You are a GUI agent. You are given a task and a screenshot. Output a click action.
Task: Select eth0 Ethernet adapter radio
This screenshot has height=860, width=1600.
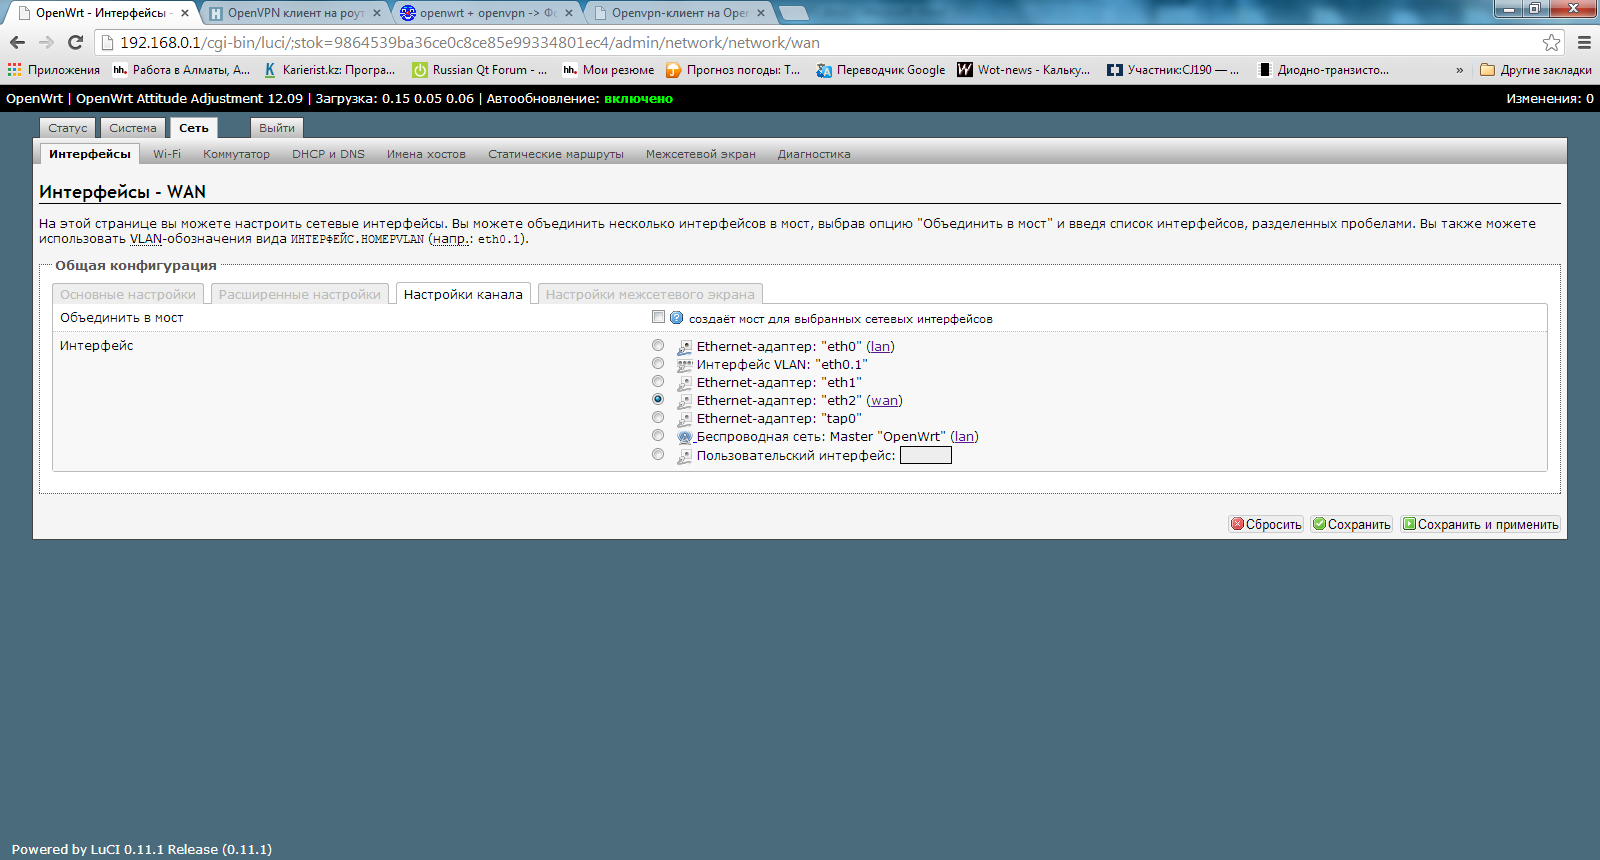658,345
